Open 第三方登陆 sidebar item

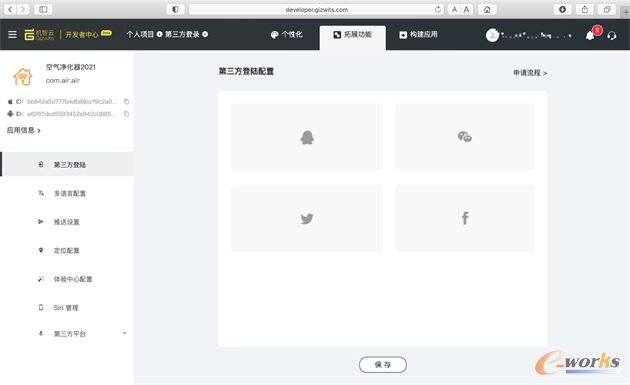point(67,164)
